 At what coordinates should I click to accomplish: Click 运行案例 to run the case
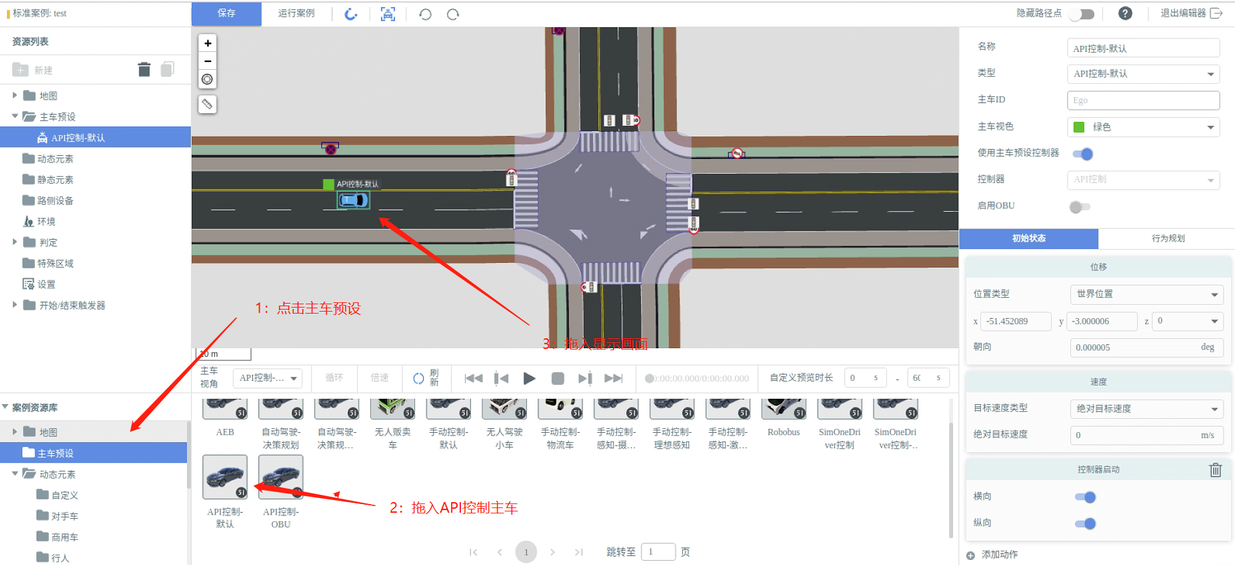pyautogui.click(x=296, y=13)
